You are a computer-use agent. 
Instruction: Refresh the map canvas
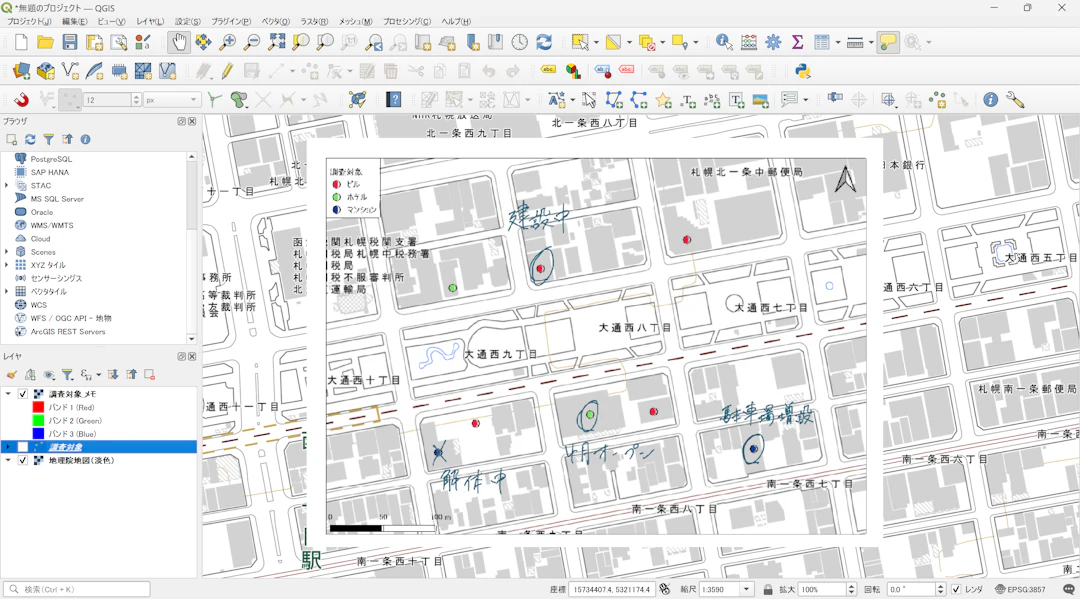(544, 42)
